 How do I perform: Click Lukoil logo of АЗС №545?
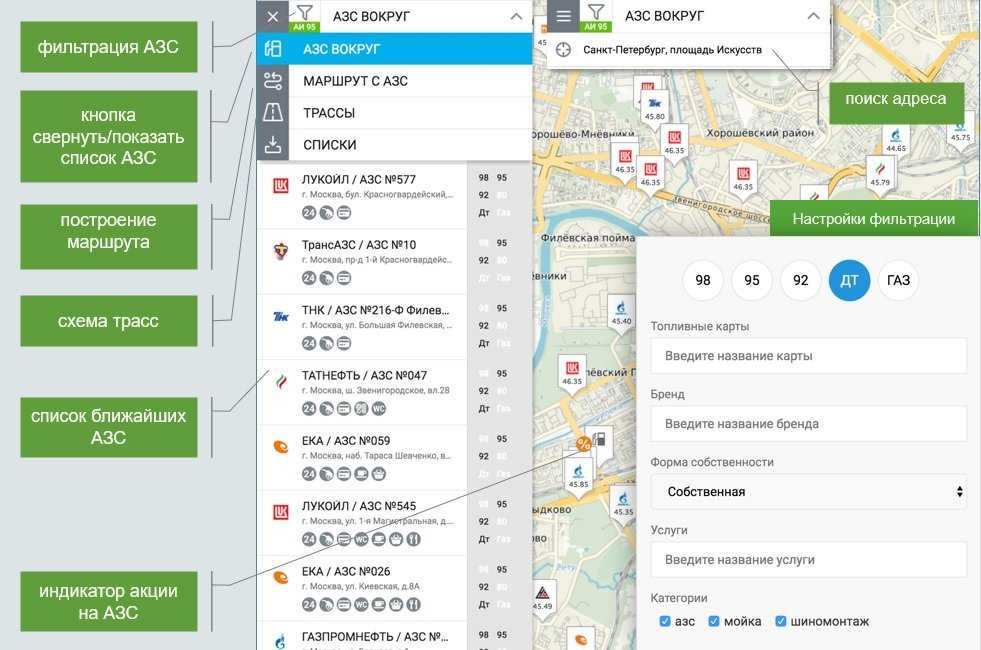click(281, 512)
